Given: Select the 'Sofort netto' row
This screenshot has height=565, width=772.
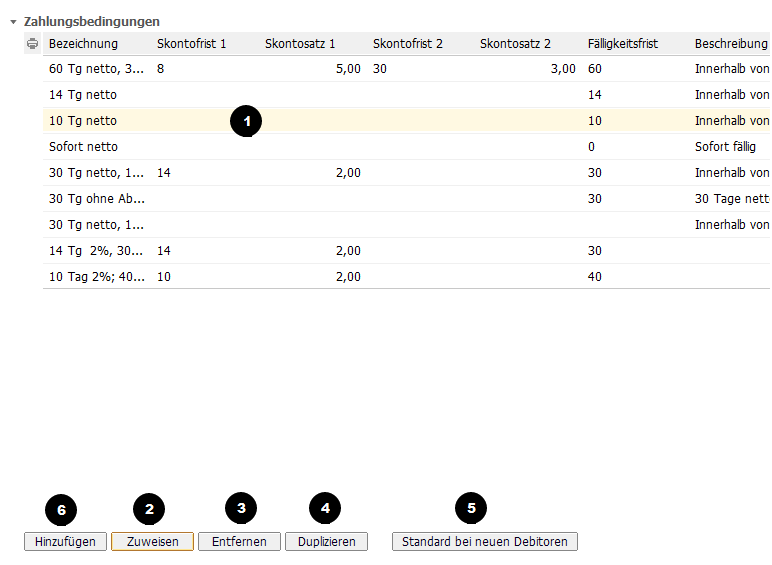Looking at the screenshot, I should (407, 147).
